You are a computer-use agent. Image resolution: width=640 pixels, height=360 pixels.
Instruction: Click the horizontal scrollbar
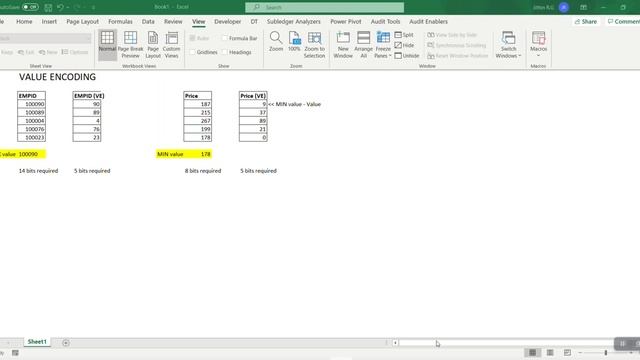coord(506,343)
